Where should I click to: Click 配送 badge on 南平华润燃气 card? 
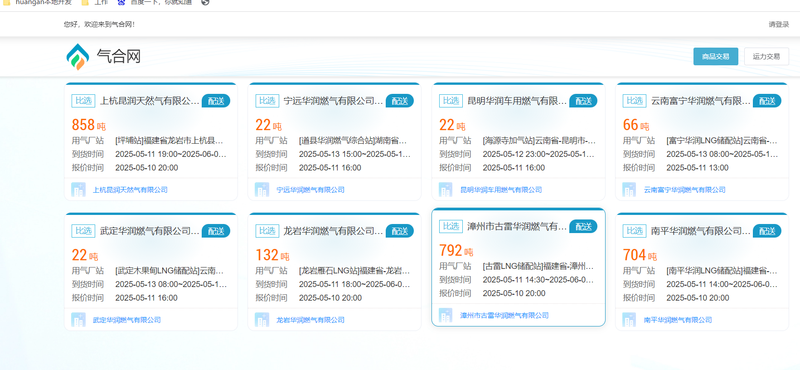[x=767, y=231]
